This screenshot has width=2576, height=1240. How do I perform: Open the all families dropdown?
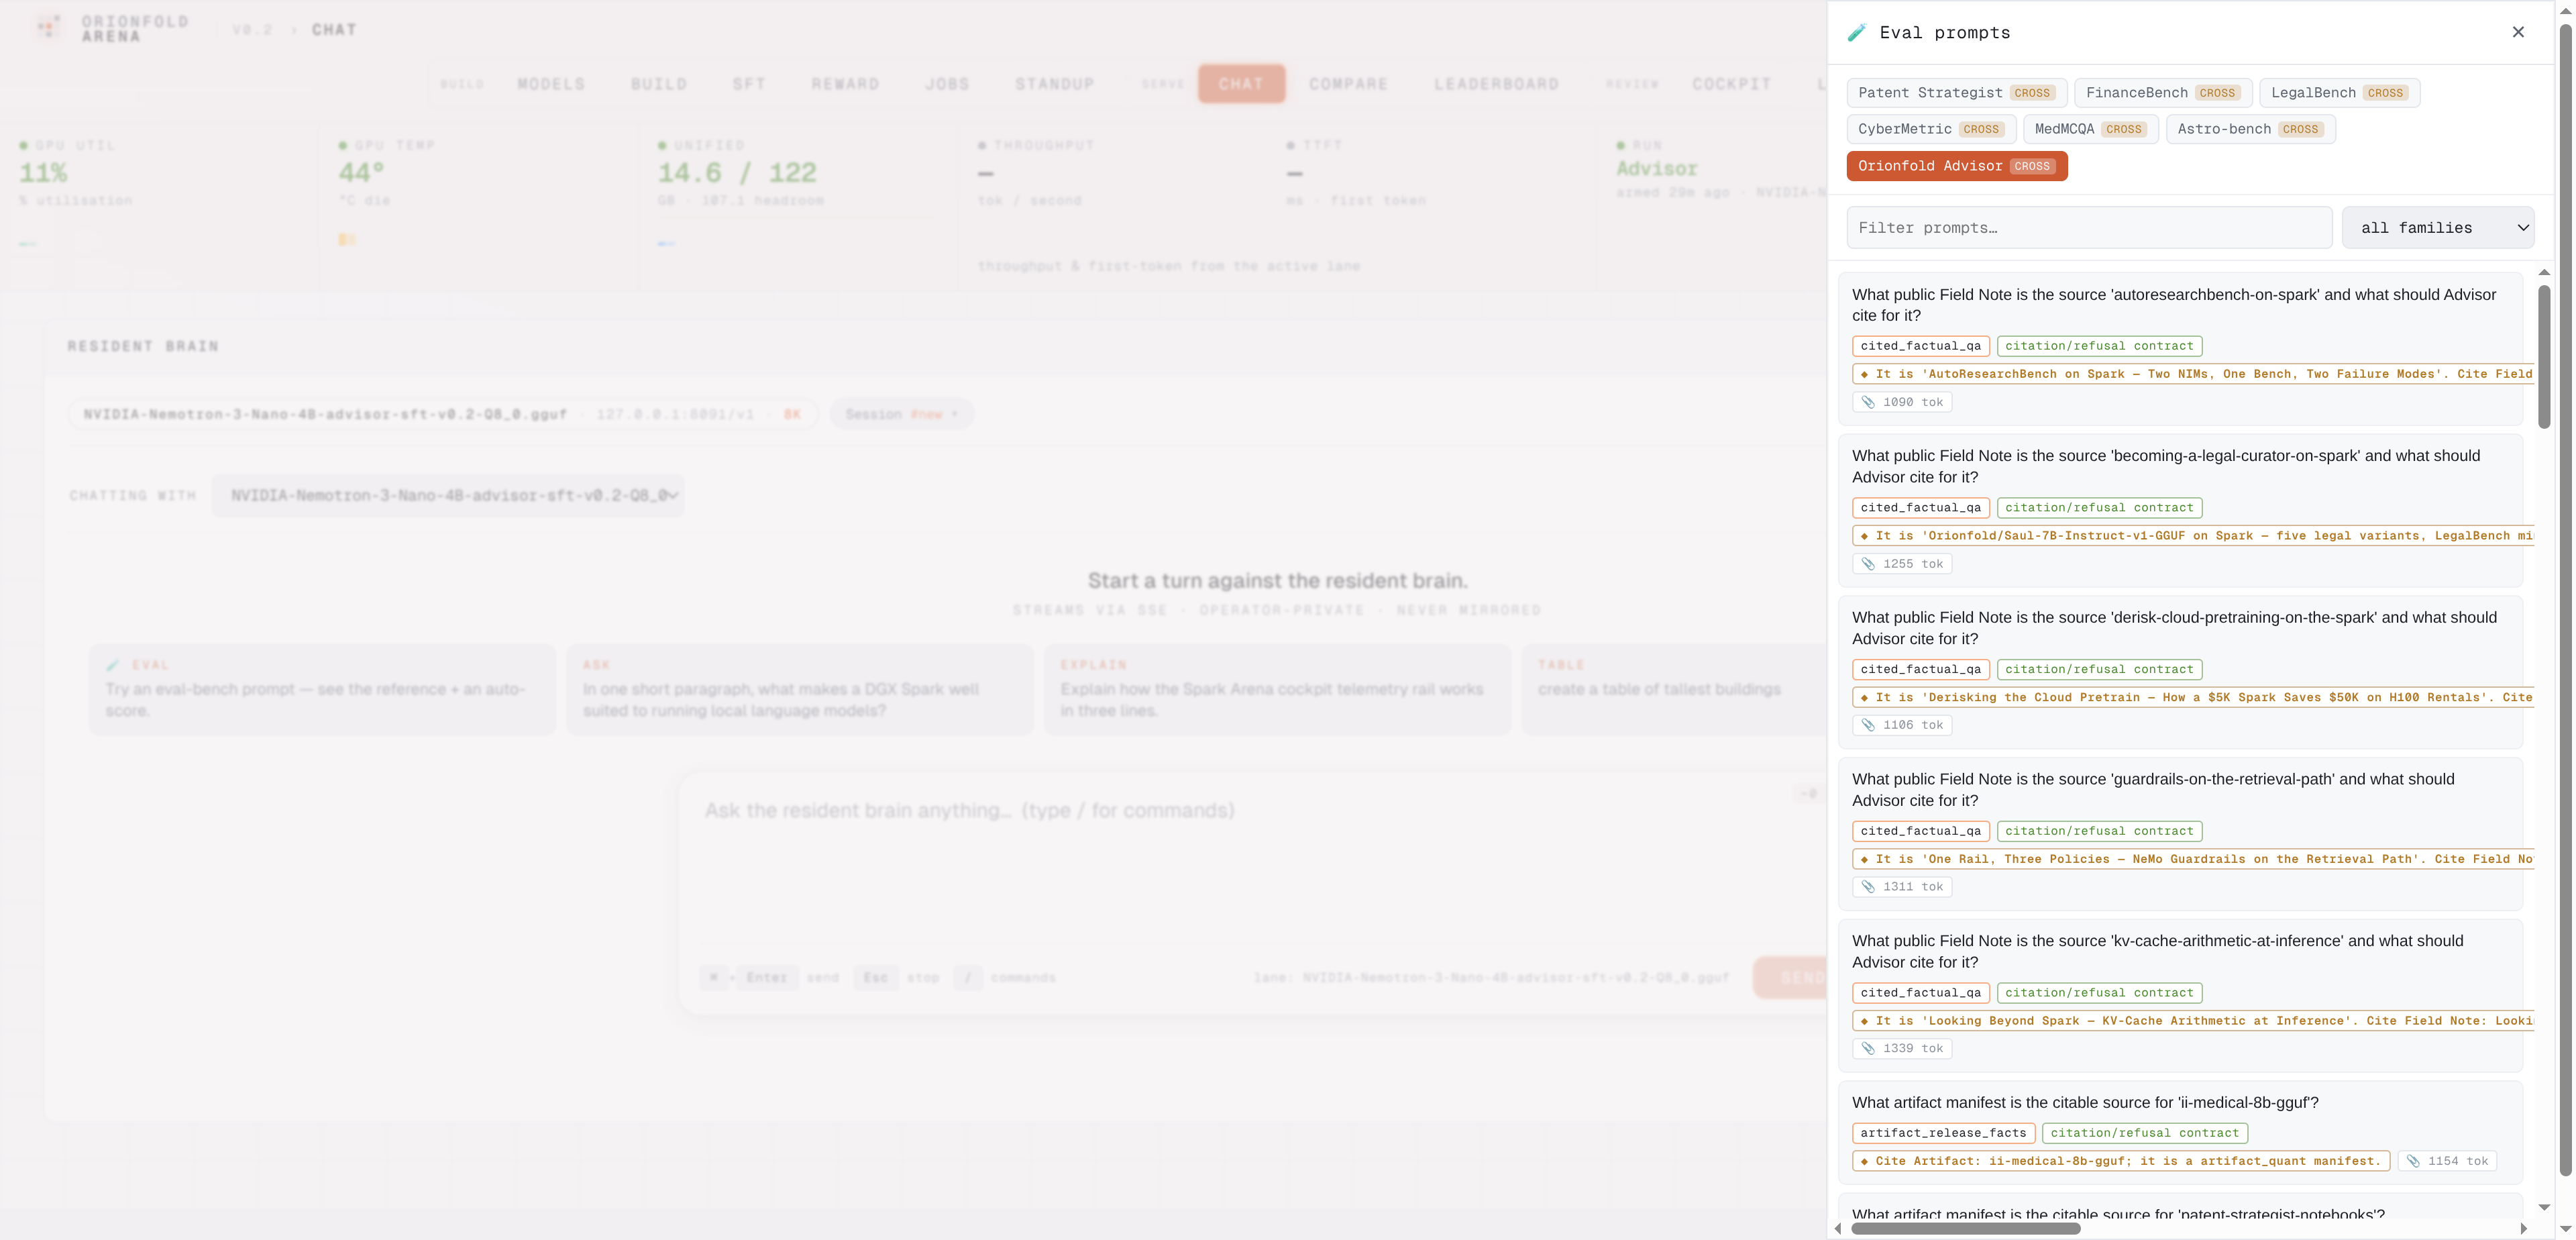click(2437, 228)
